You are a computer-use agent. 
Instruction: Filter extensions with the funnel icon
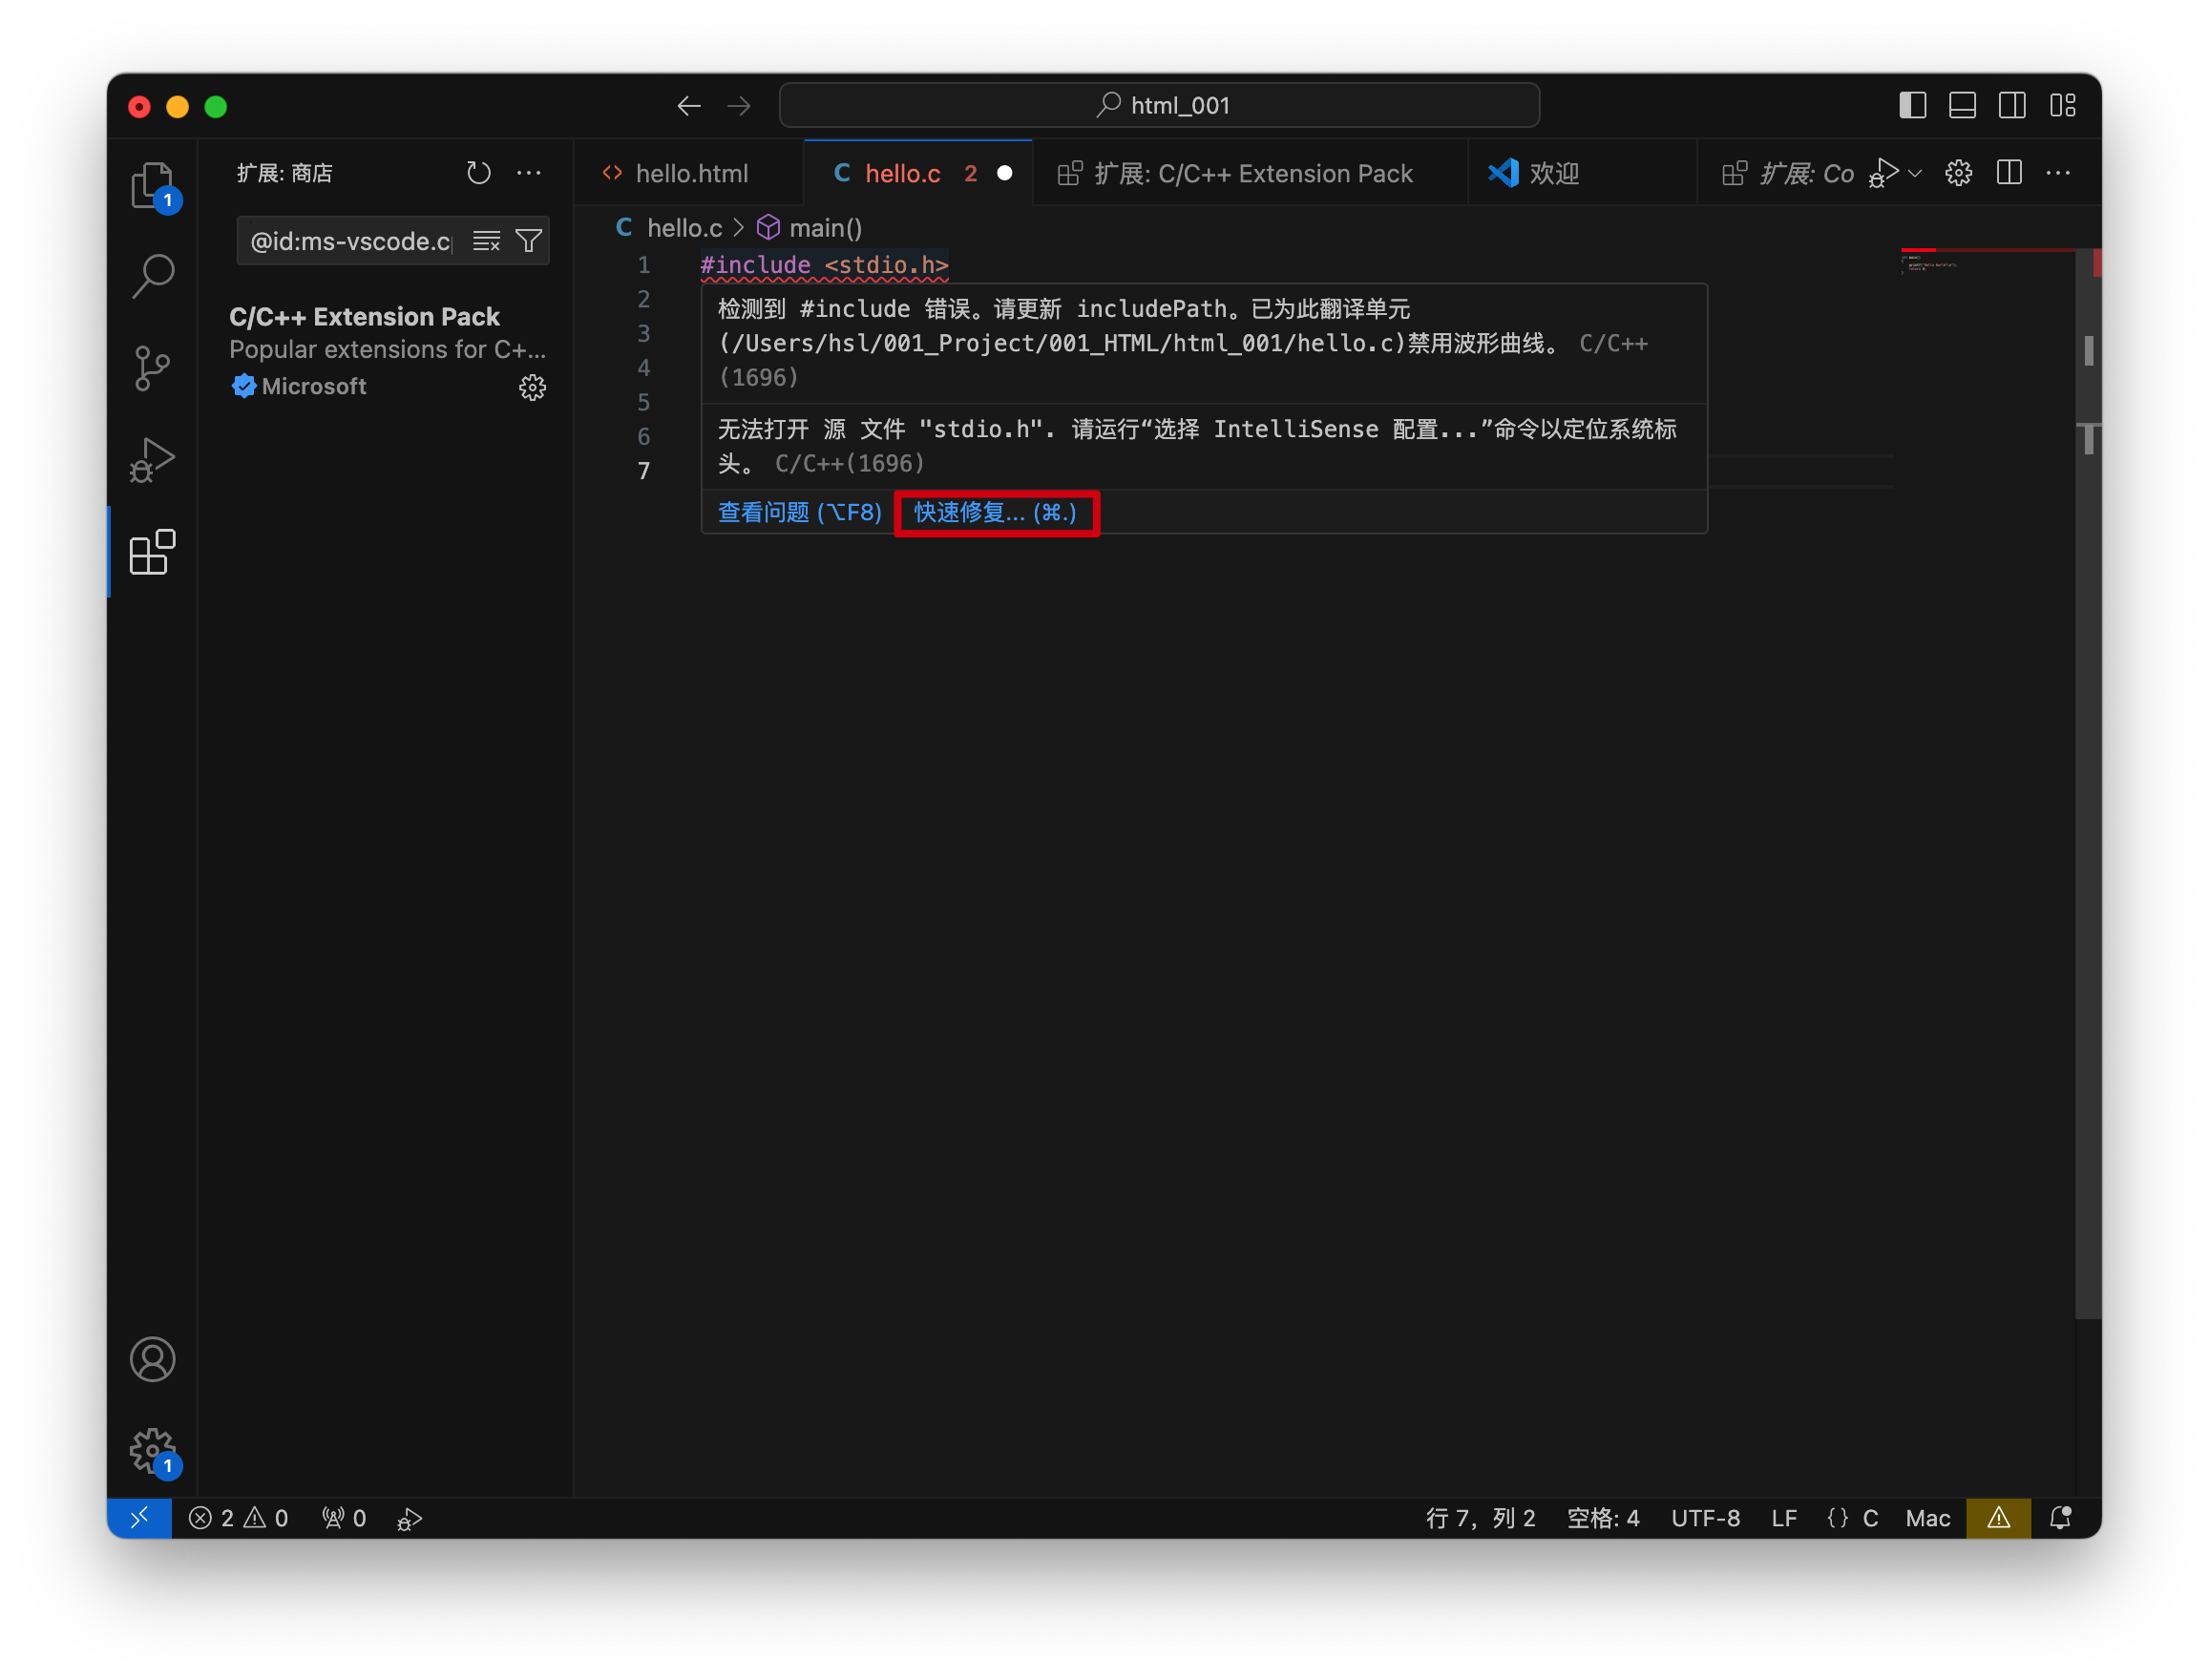tap(528, 241)
